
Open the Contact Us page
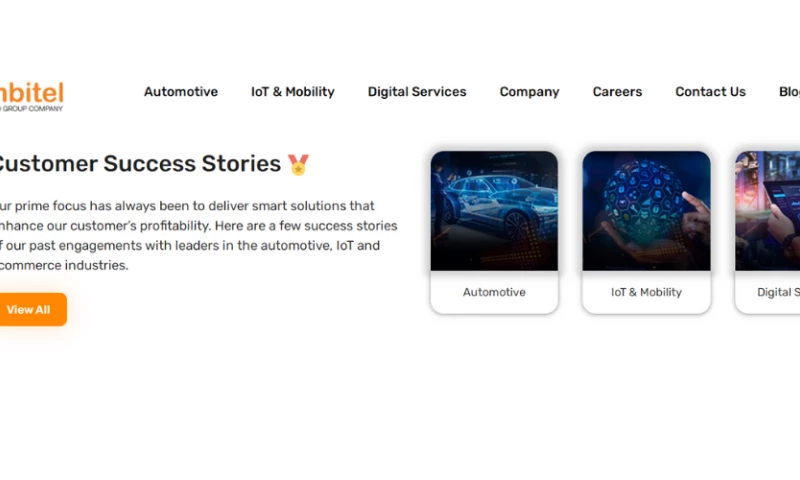[710, 92]
